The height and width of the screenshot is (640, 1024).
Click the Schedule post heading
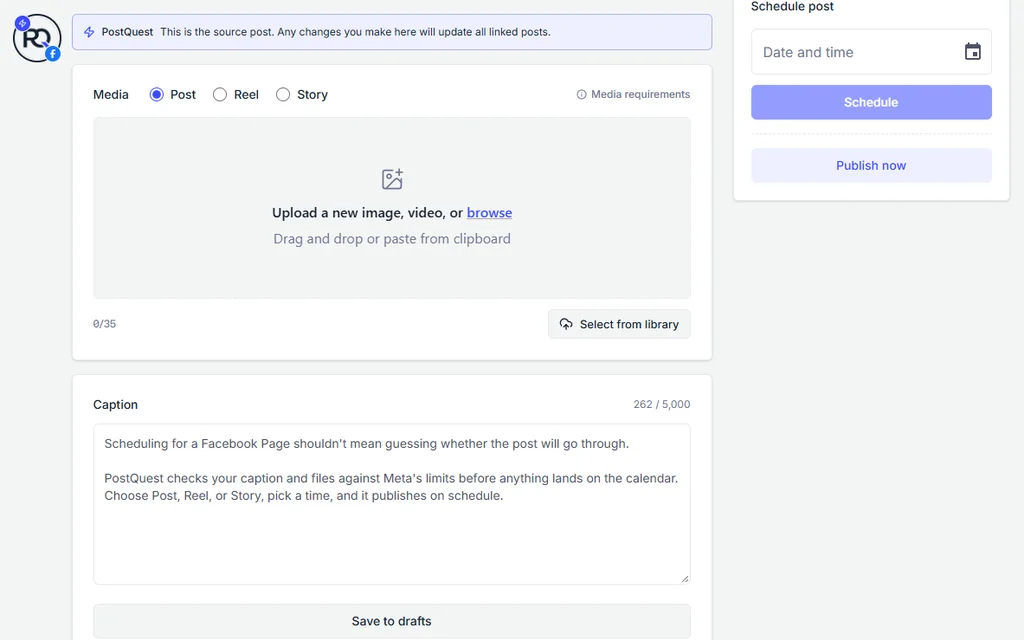tap(792, 7)
